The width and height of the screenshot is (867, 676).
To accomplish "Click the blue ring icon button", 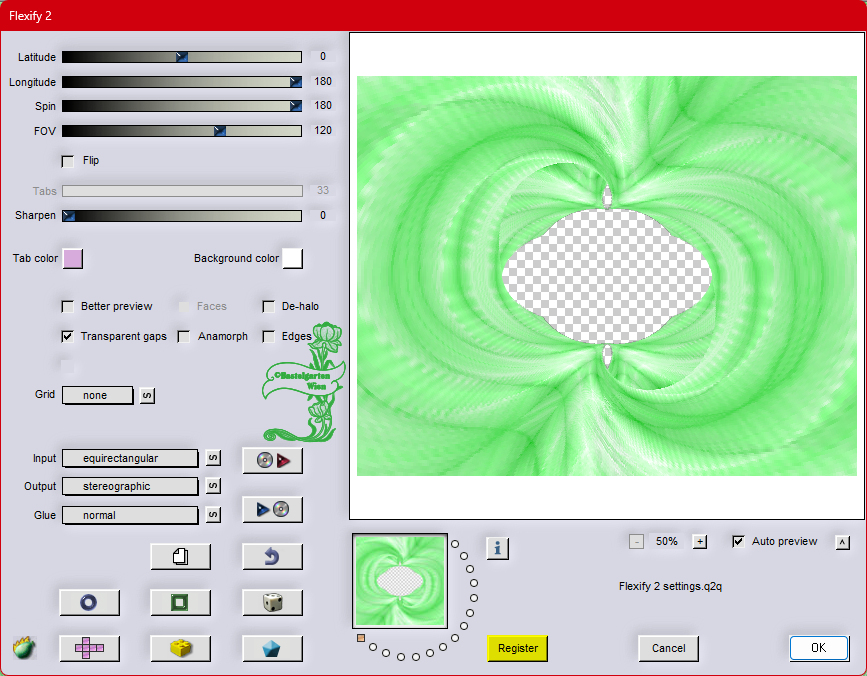I will pos(89,602).
